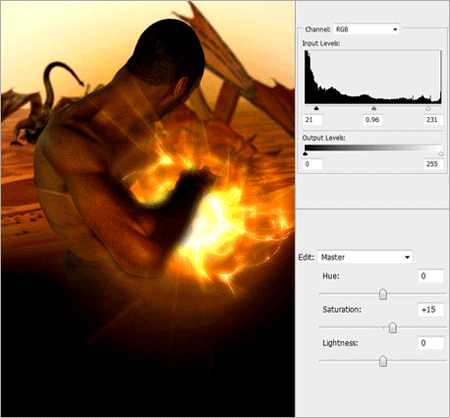Click the white output levels slider handle

click(441, 154)
